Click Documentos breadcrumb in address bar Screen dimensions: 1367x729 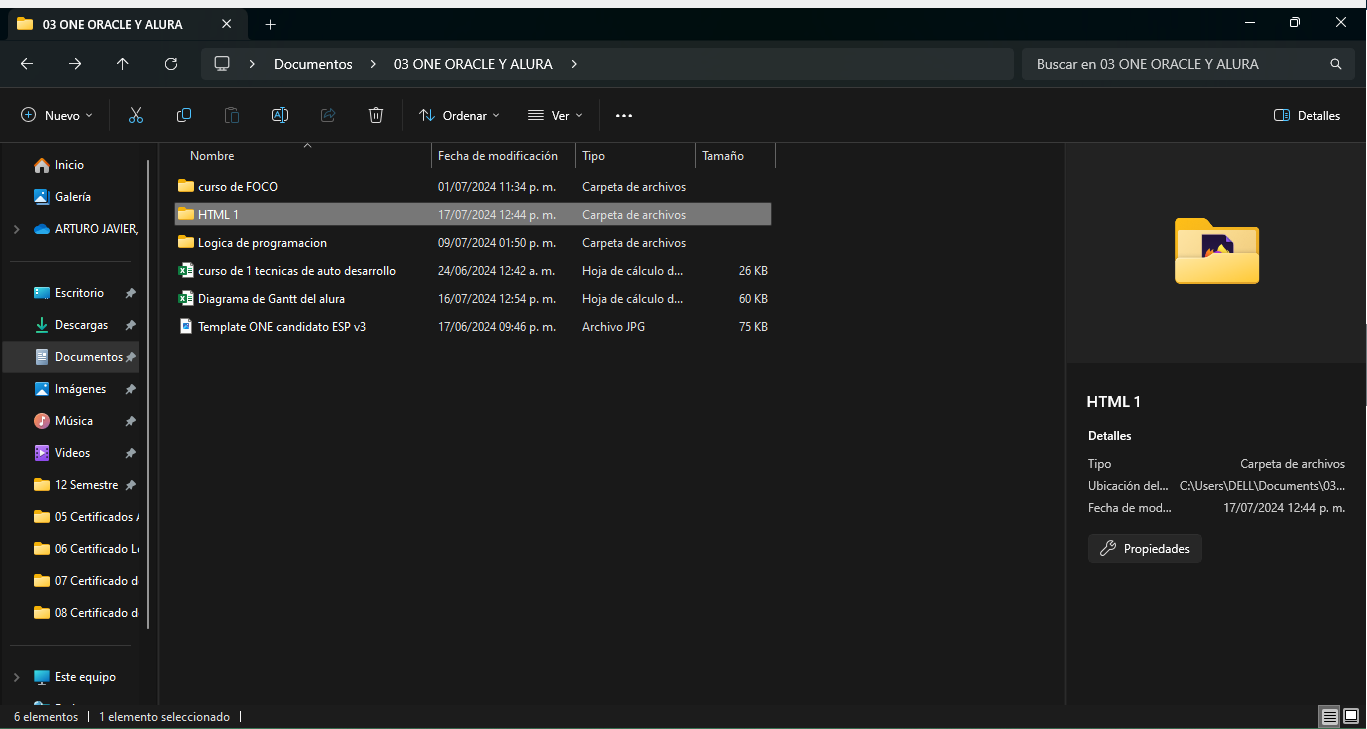click(x=313, y=64)
